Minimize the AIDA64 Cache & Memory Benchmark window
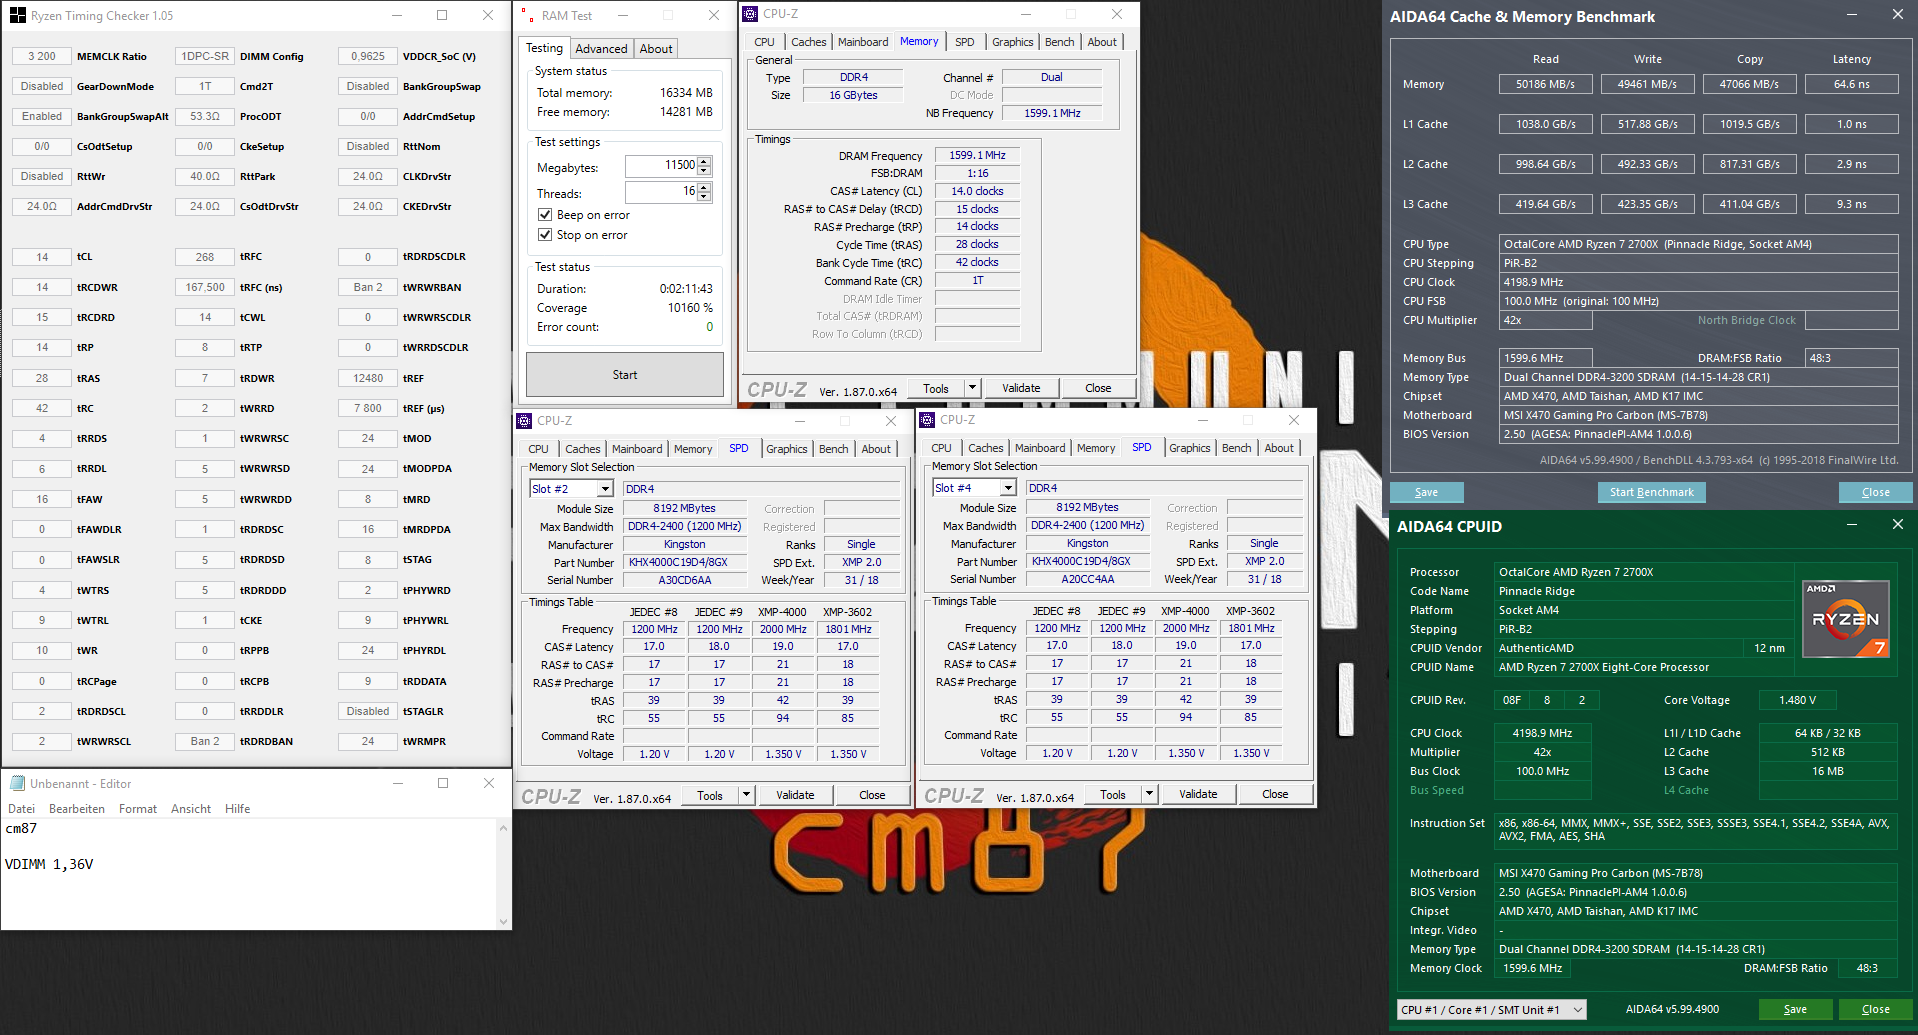This screenshot has height=1035, width=1918. [1851, 15]
